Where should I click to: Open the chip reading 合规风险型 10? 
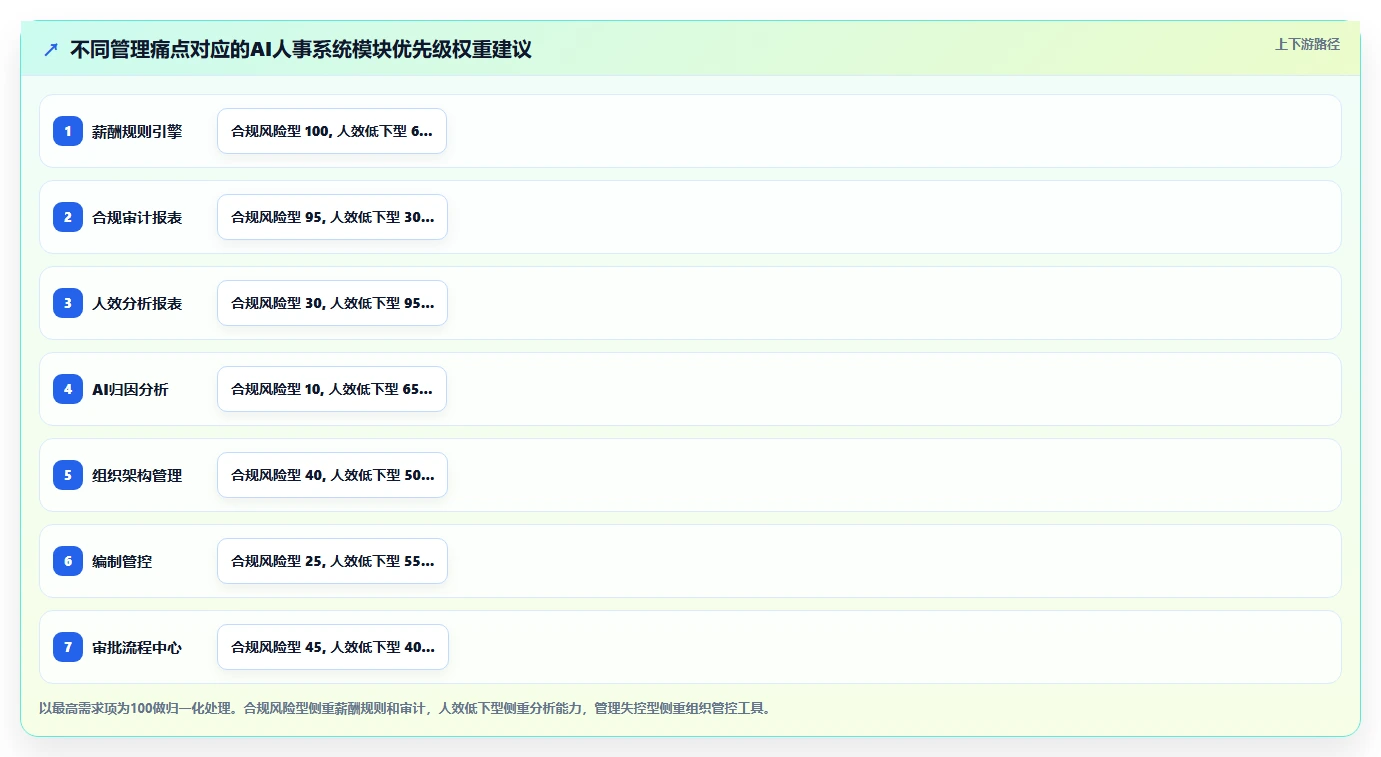[x=332, y=389]
